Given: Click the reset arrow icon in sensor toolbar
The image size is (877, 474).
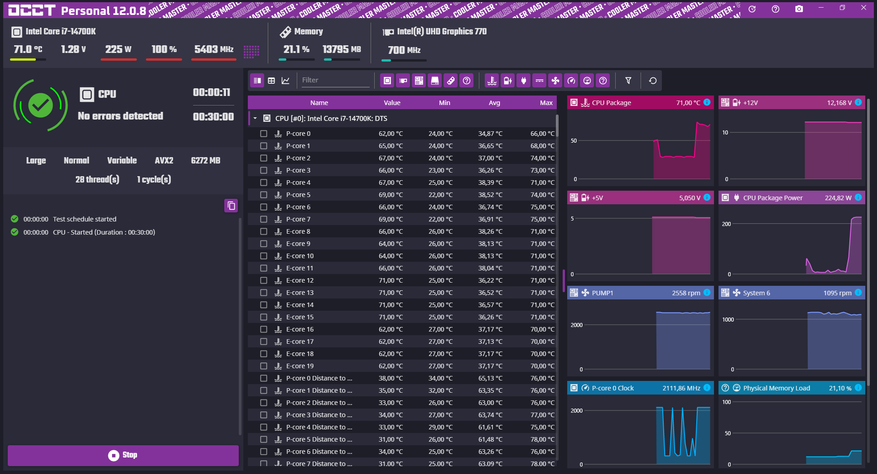Looking at the screenshot, I should [x=653, y=80].
